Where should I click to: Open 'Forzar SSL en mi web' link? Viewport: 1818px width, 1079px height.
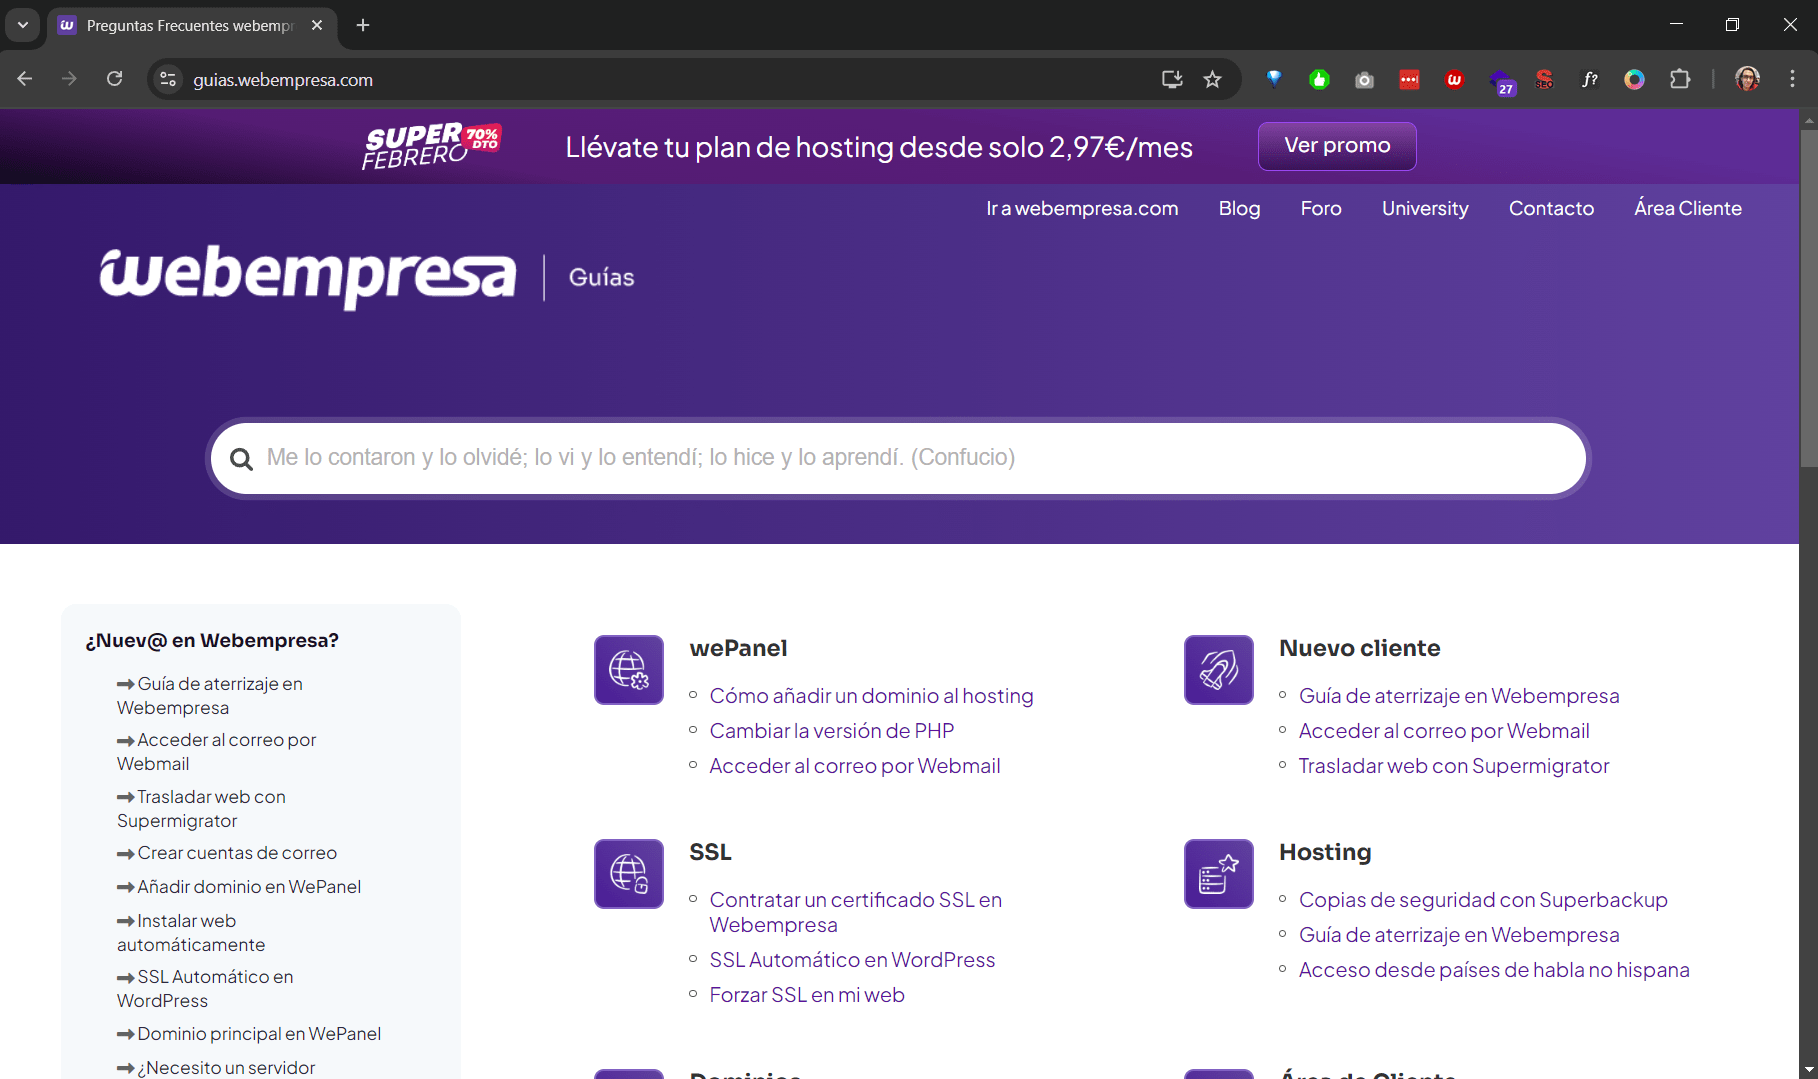(806, 995)
